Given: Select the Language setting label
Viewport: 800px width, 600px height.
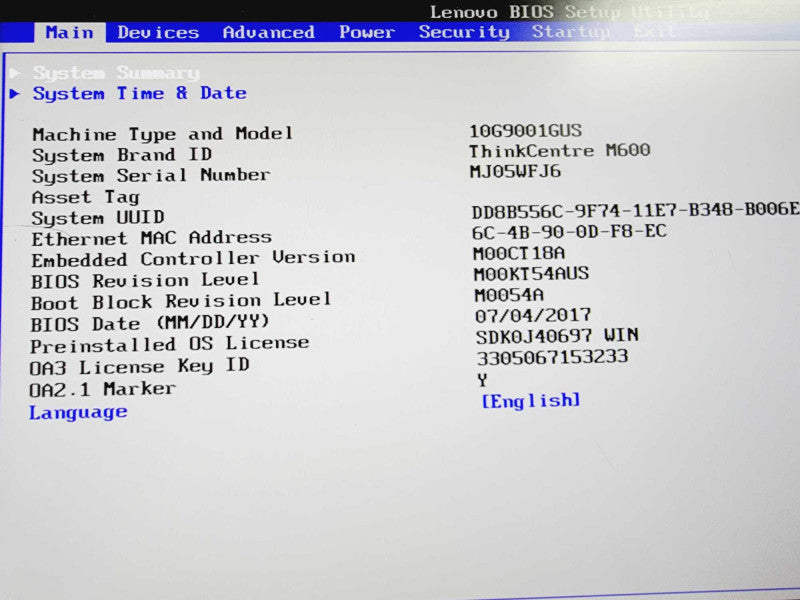Looking at the screenshot, I should 78,412.
